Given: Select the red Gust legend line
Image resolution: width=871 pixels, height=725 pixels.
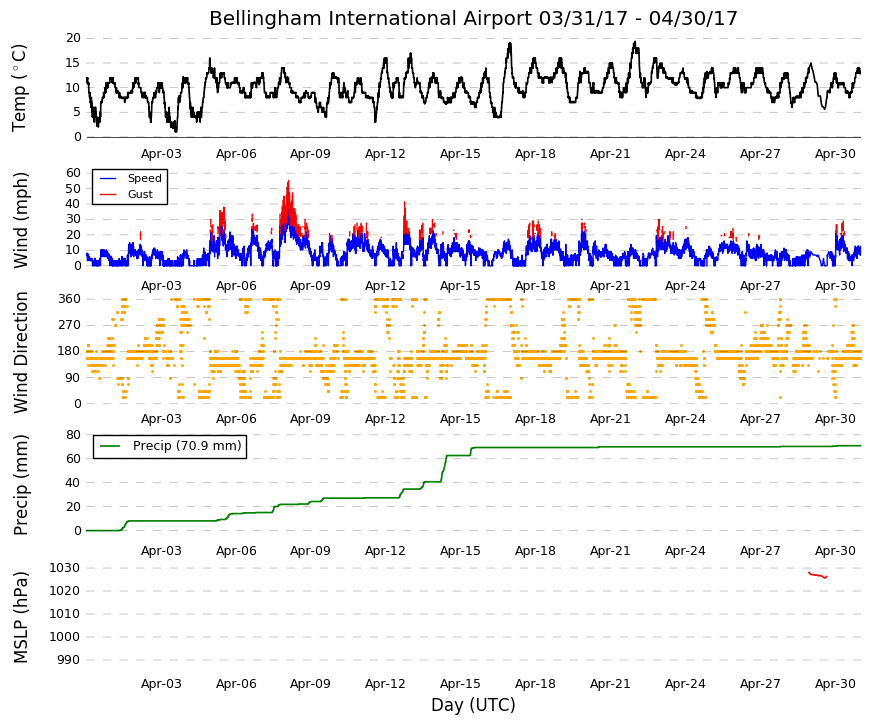Looking at the screenshot, I should (x=108, y=194).
